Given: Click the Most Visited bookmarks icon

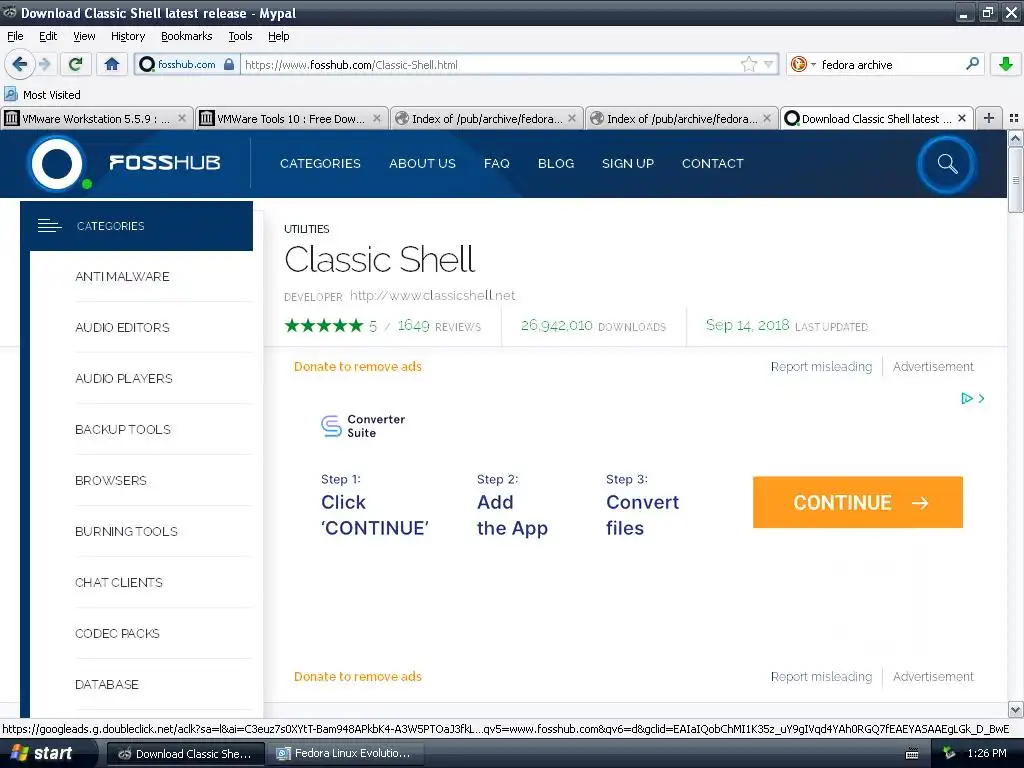Looking at the screenshot, I should click(x=10, y=95).
